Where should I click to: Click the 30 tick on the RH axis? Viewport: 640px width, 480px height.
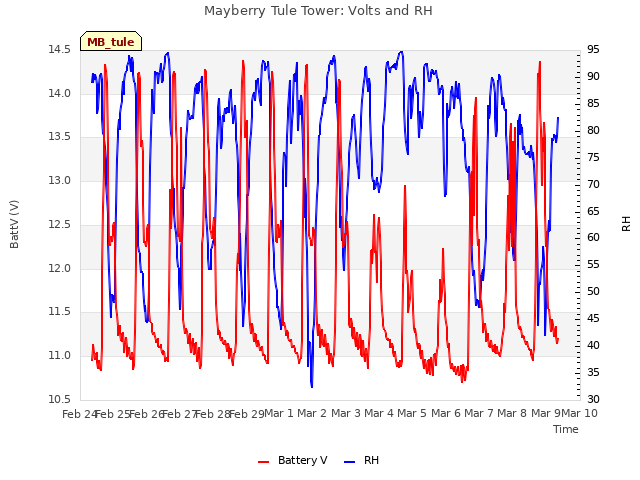tap(593, 399)
